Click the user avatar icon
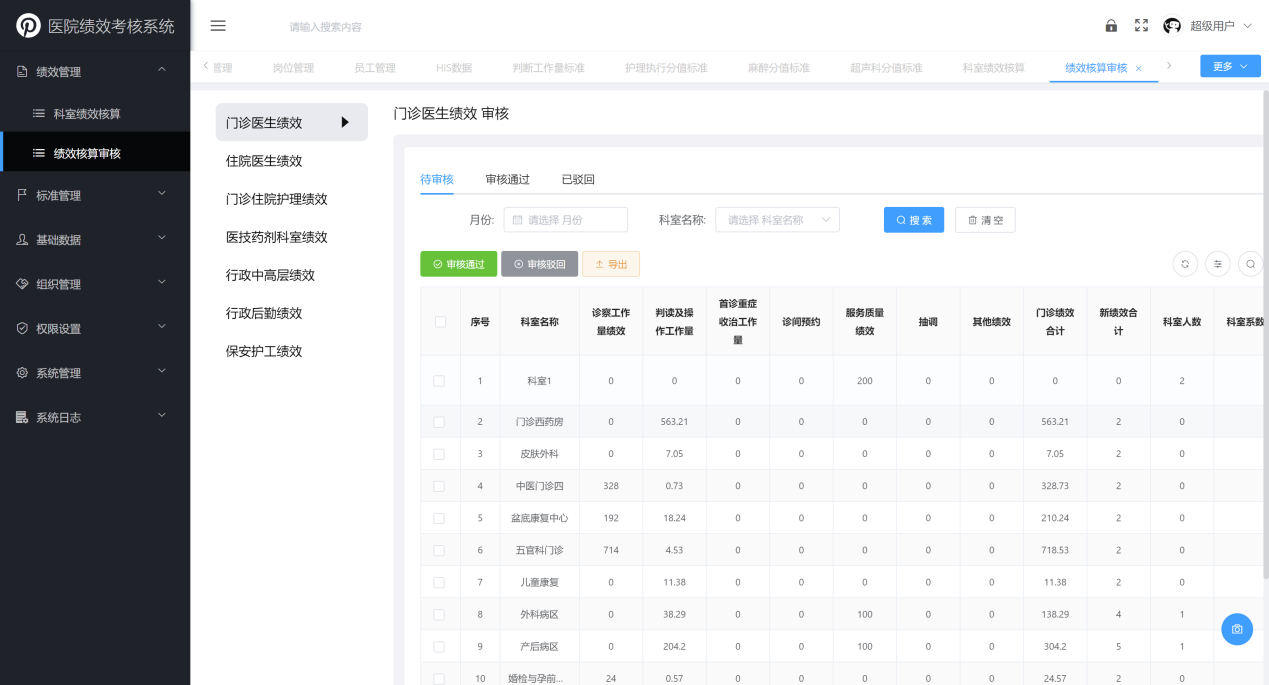Screen dimensions: 1269x685 coord(1172,26)
